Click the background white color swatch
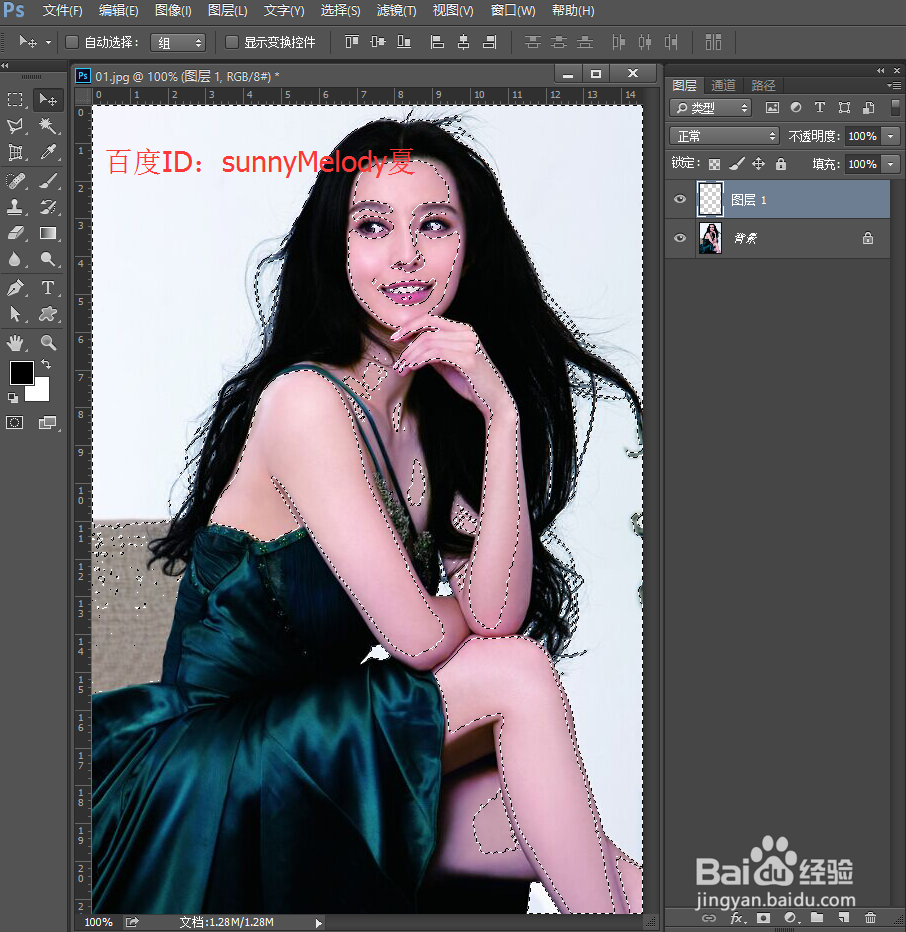 (40, 392)
